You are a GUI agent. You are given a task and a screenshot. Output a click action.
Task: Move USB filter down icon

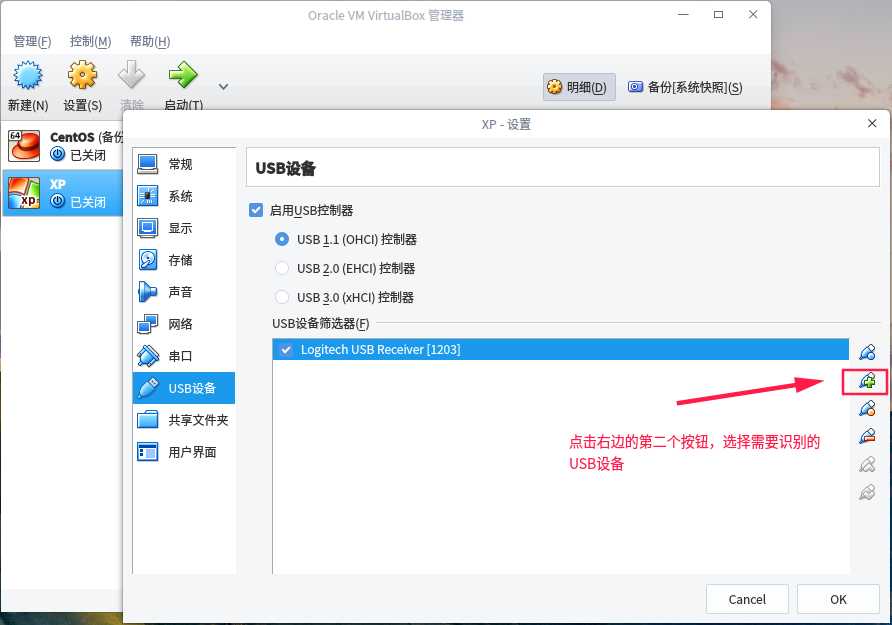coord(867,492)
